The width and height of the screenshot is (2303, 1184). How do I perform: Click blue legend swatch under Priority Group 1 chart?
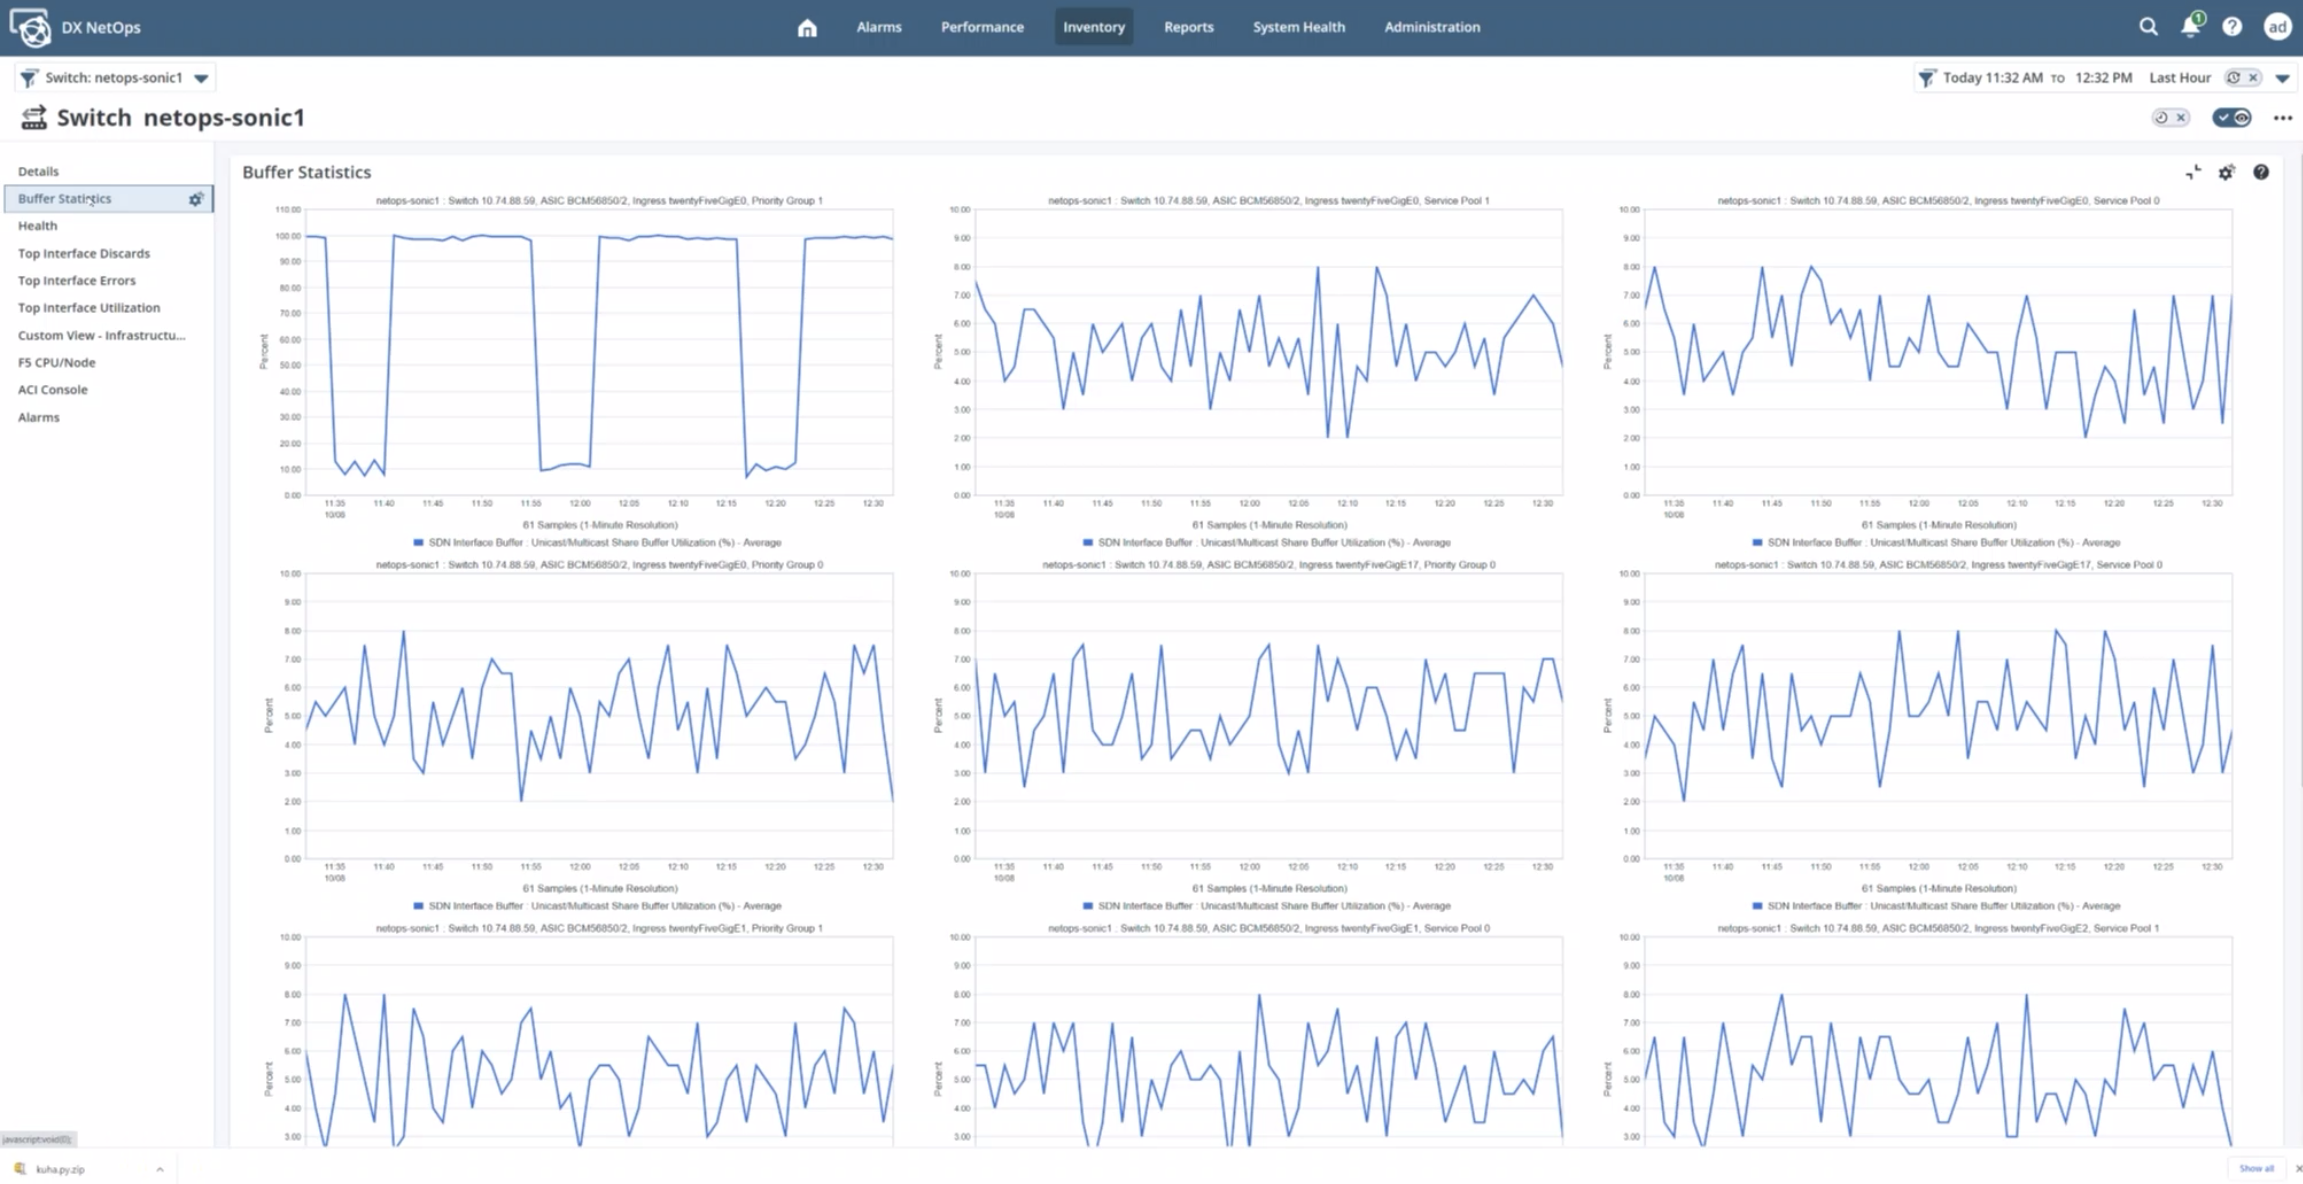(418, 542)
